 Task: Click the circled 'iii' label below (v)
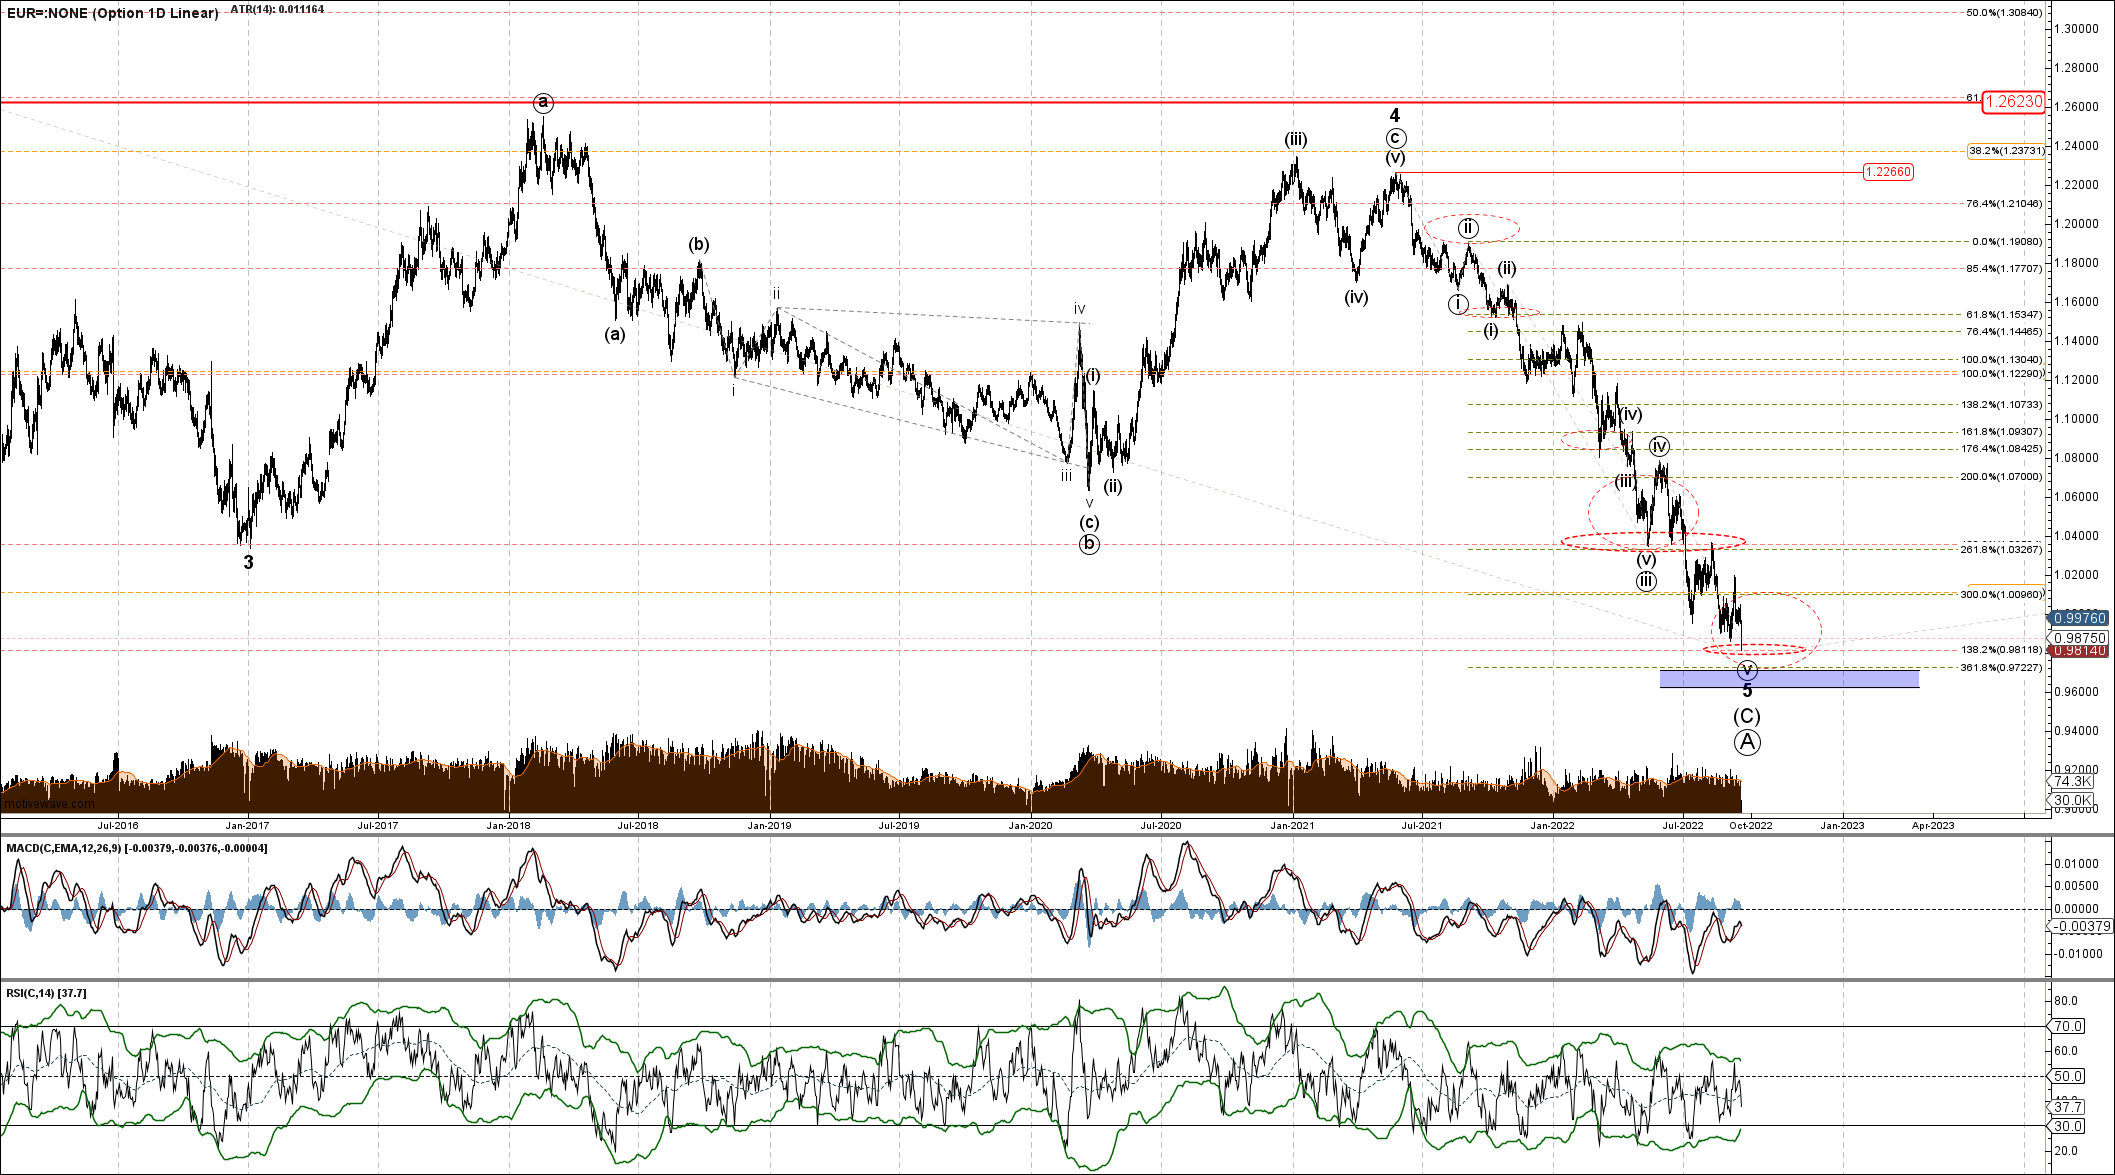coord(1646,581)
